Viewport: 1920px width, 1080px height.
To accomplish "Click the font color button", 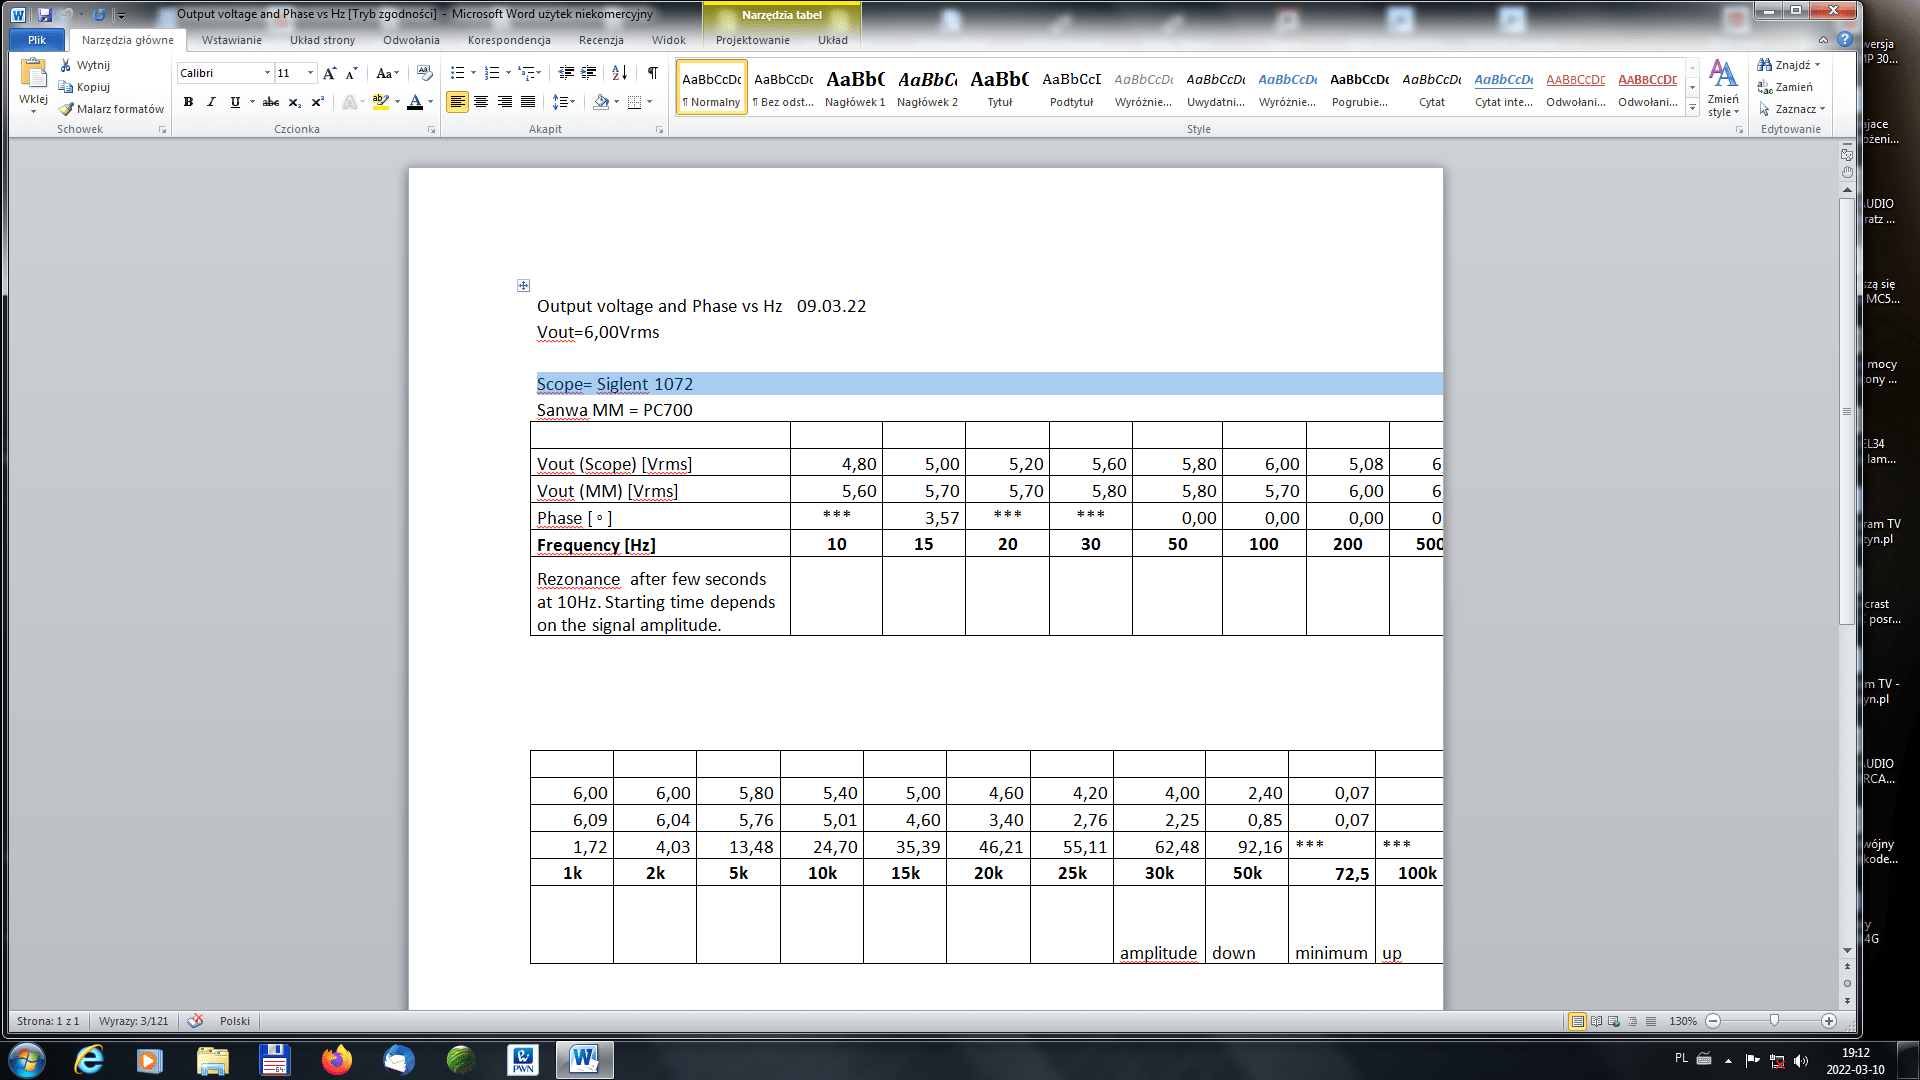I will tap(415, 102).
